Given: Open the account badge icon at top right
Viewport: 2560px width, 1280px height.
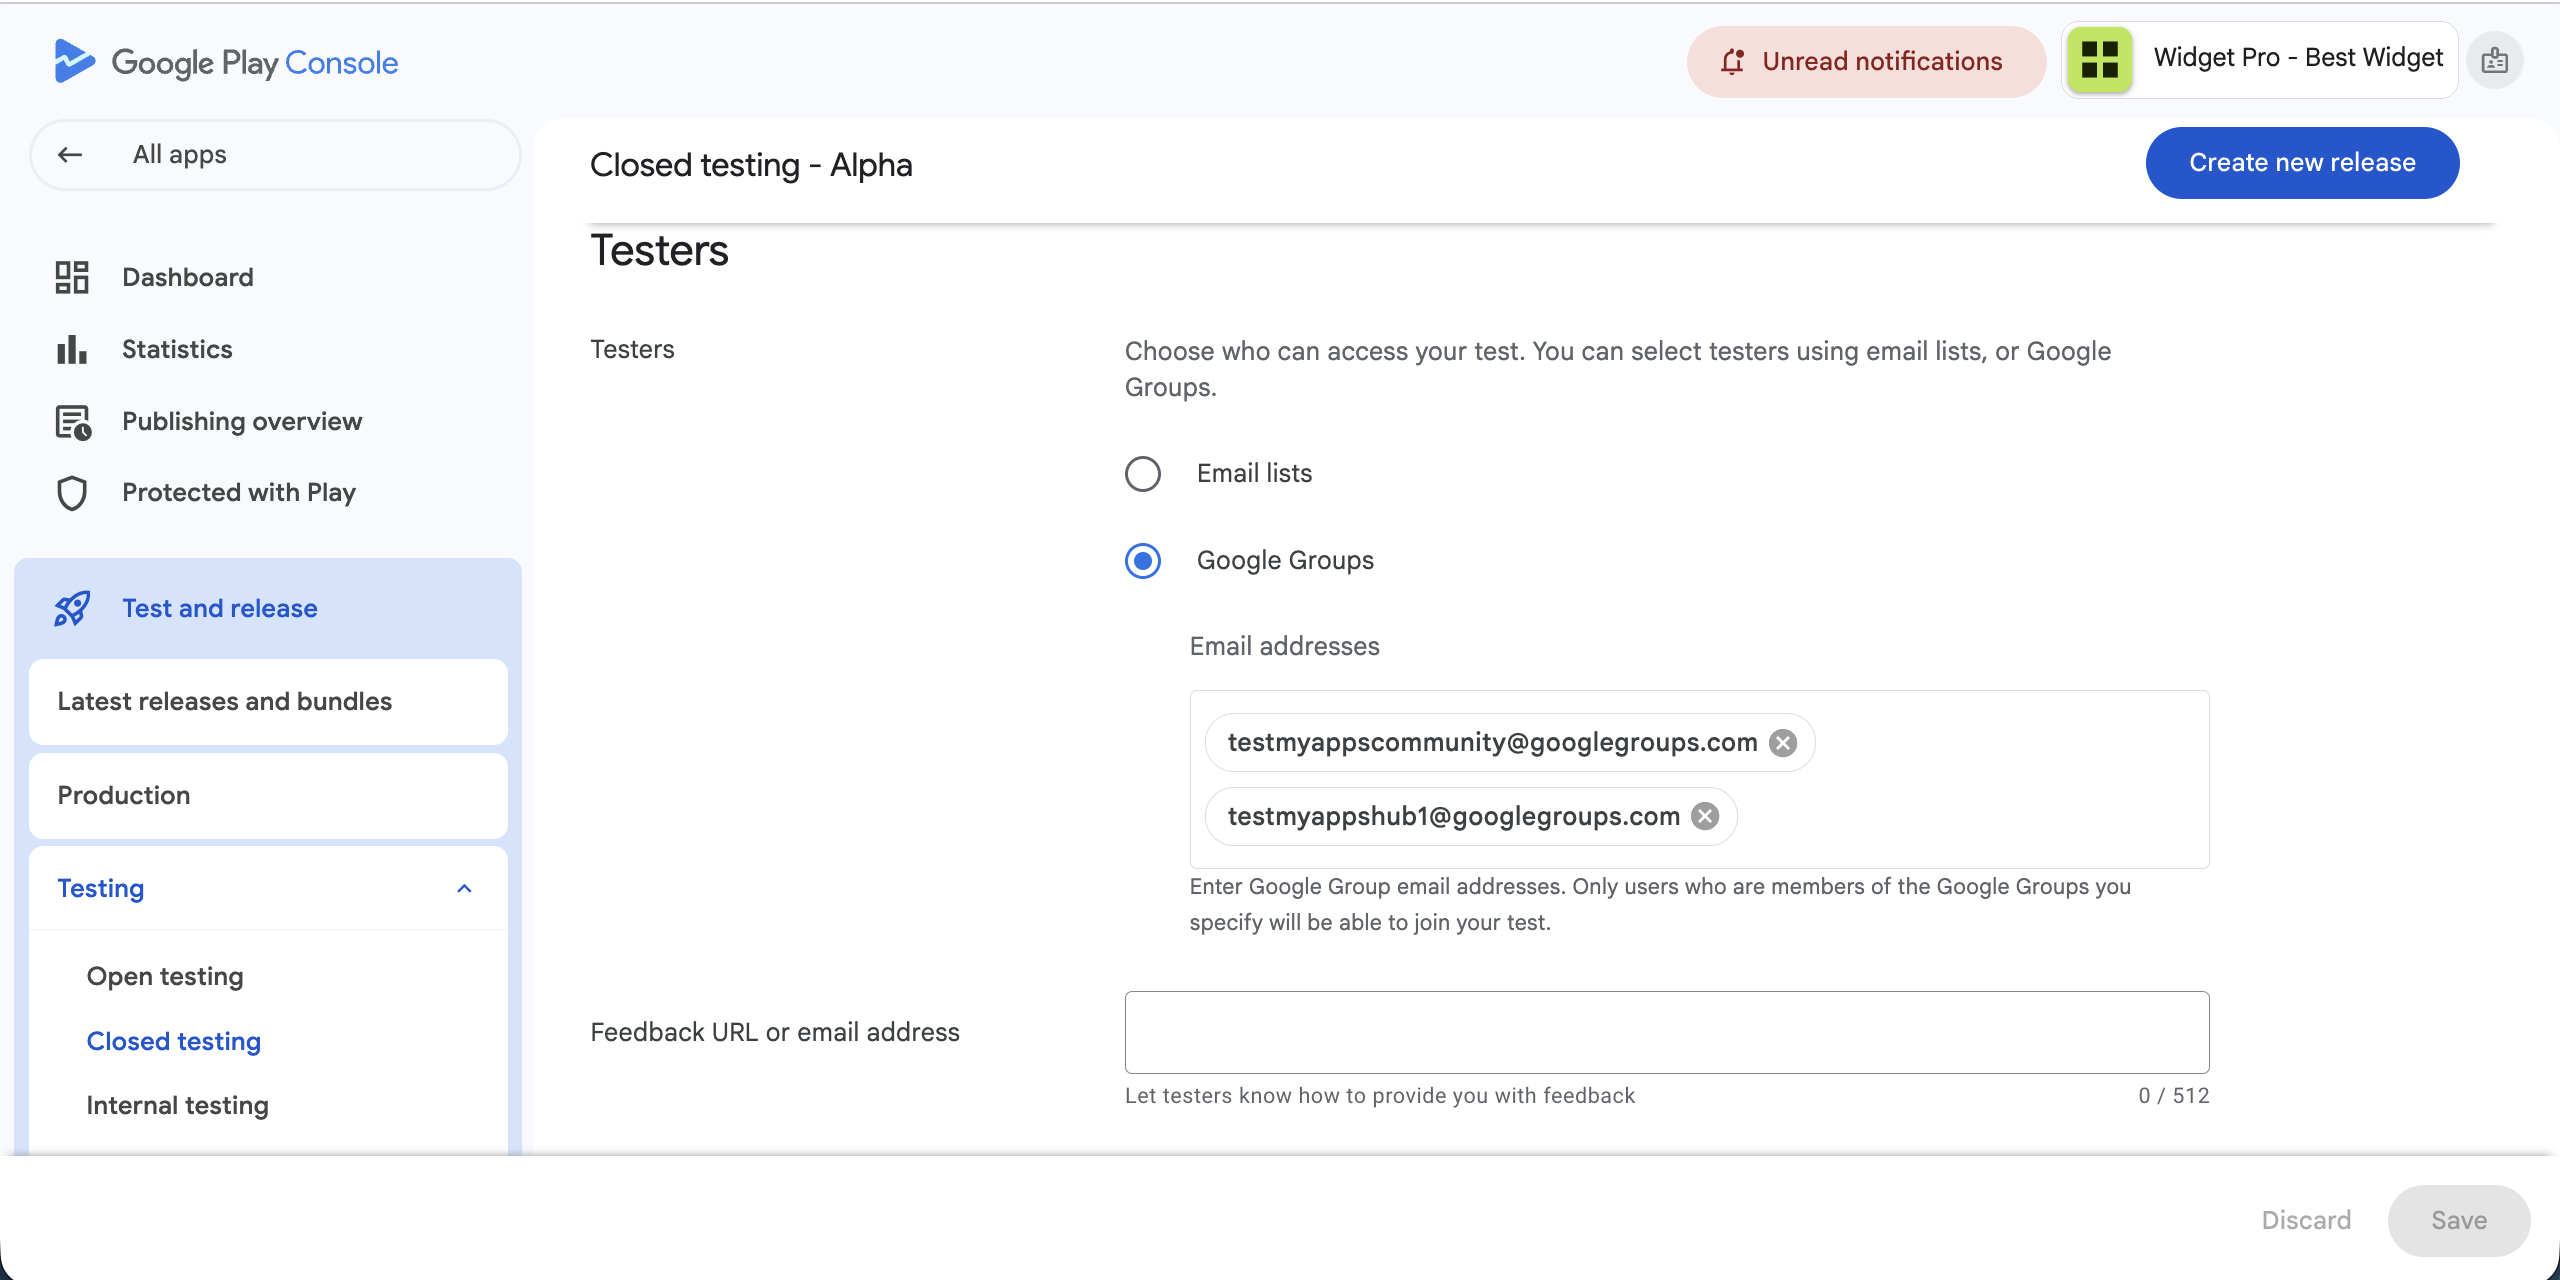Looking at the screenshot, I should coord(2495,61).
